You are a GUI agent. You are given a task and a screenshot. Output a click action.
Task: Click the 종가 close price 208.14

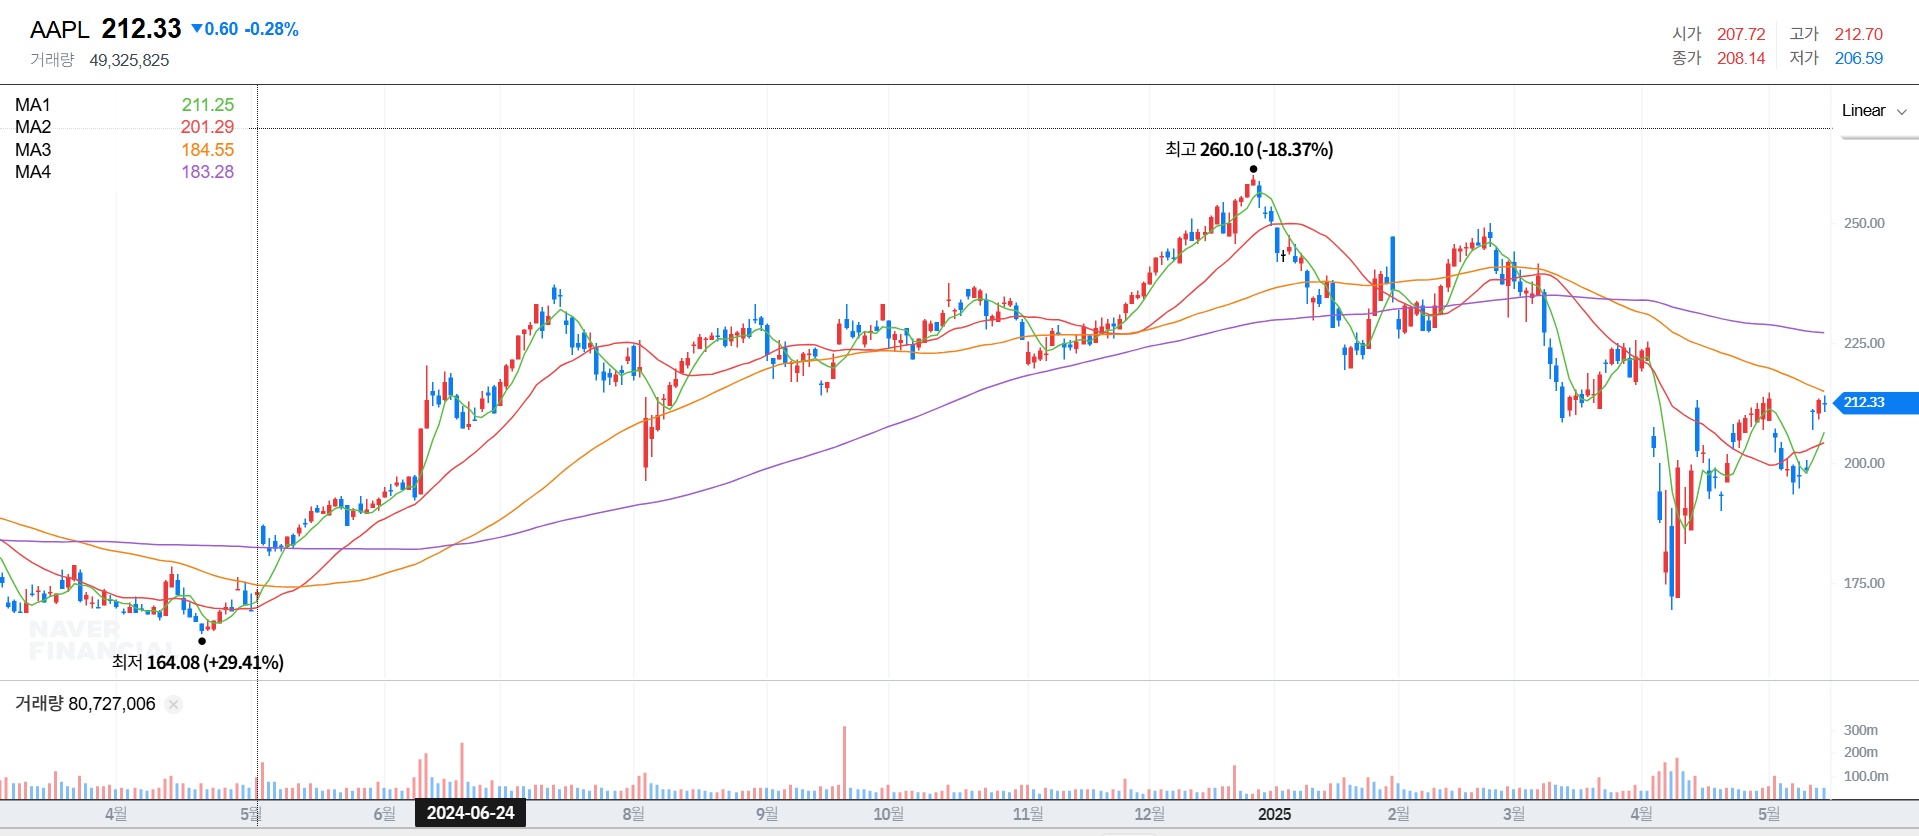1741,58
